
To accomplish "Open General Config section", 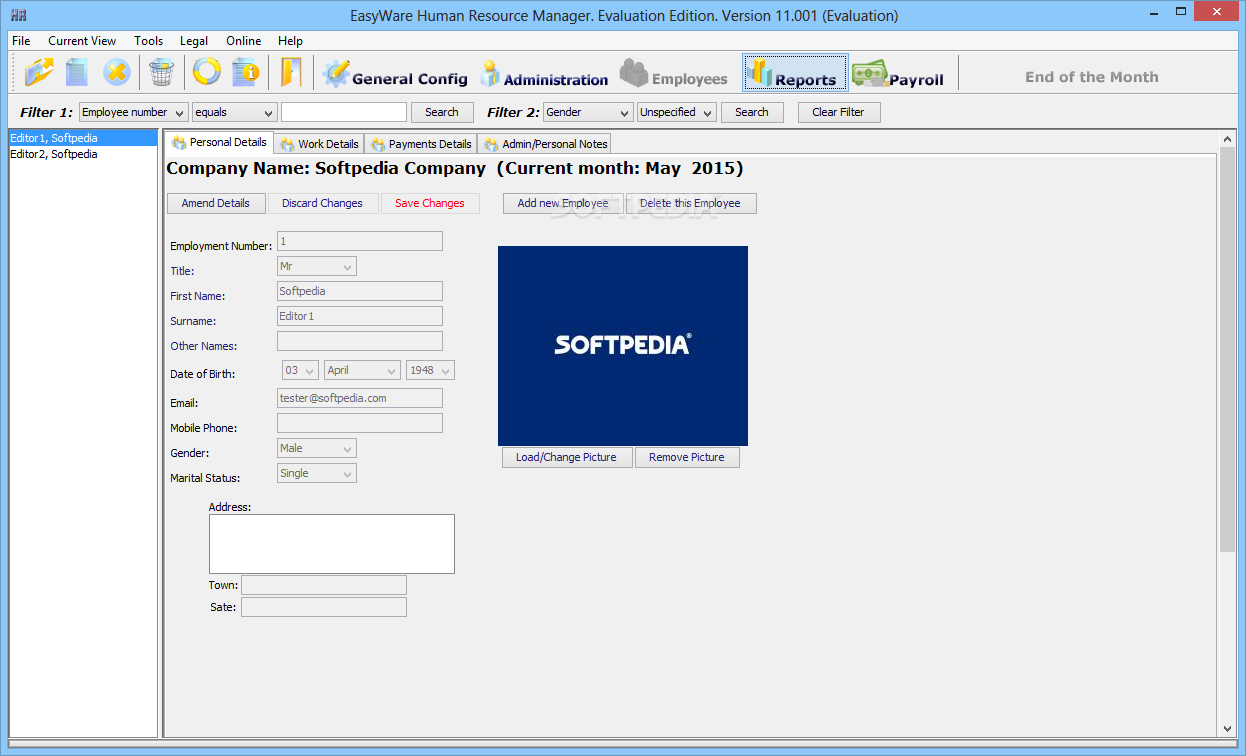I will tap(395, 74).
